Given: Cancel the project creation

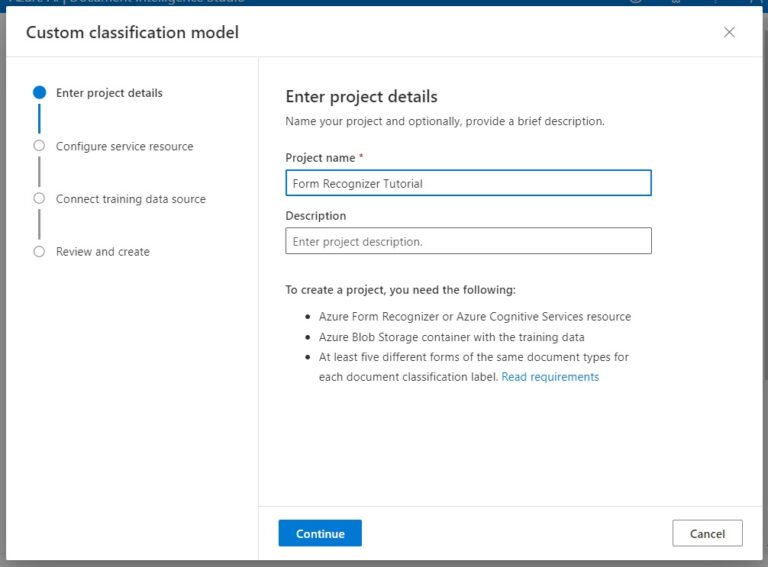Looking at the screenshot, I should tap(707, 533).
